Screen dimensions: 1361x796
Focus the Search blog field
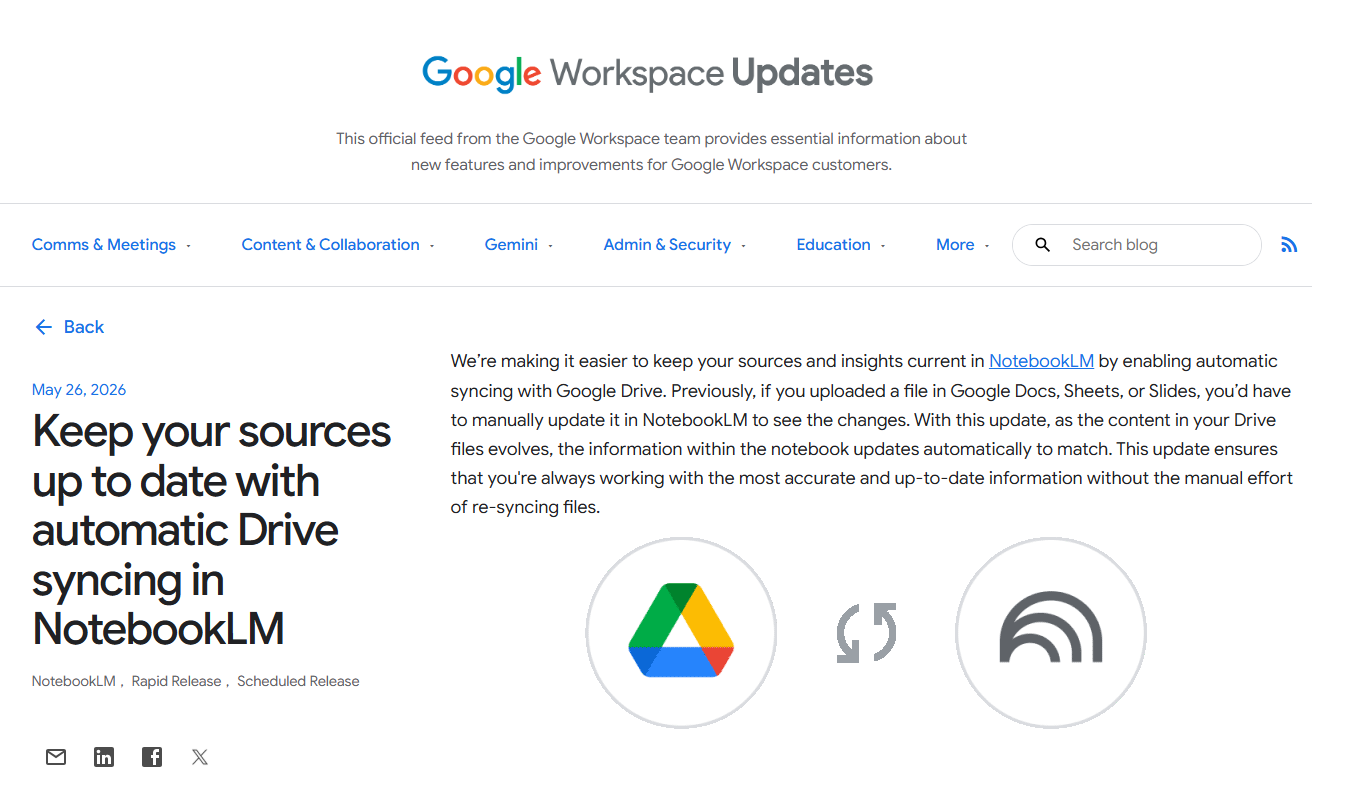[x=1137, y=245]
